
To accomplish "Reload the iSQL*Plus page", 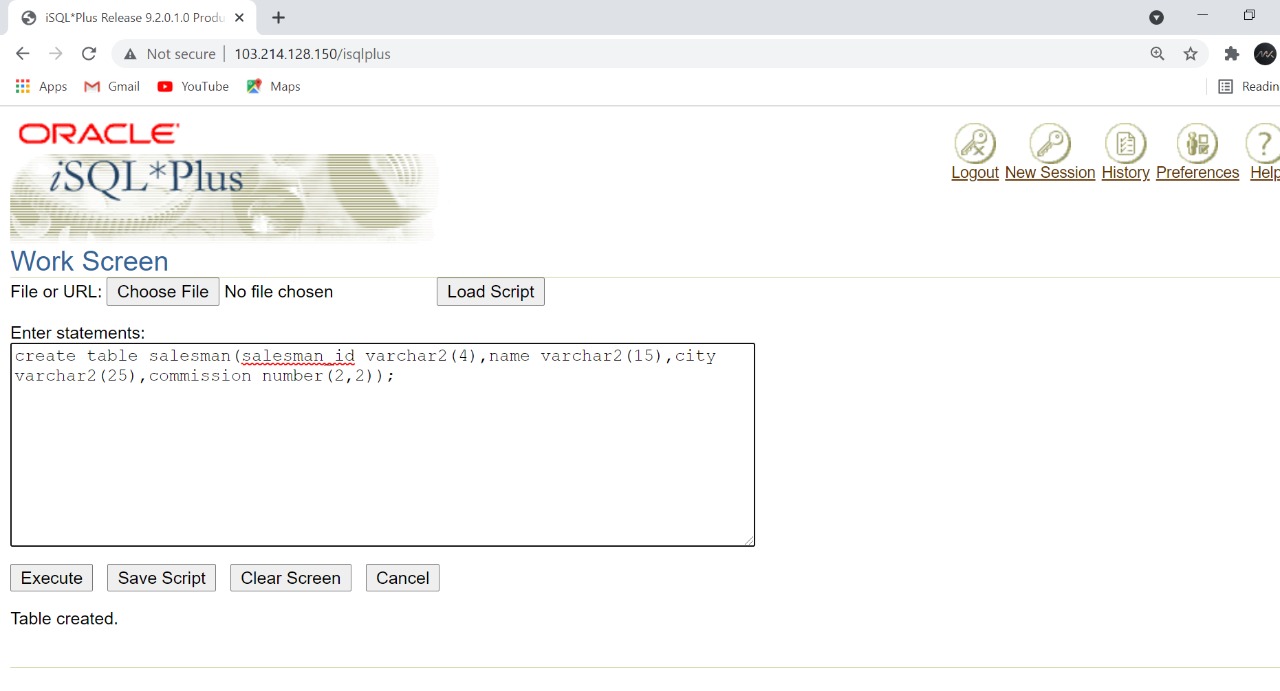I will (x=89, y=54).
